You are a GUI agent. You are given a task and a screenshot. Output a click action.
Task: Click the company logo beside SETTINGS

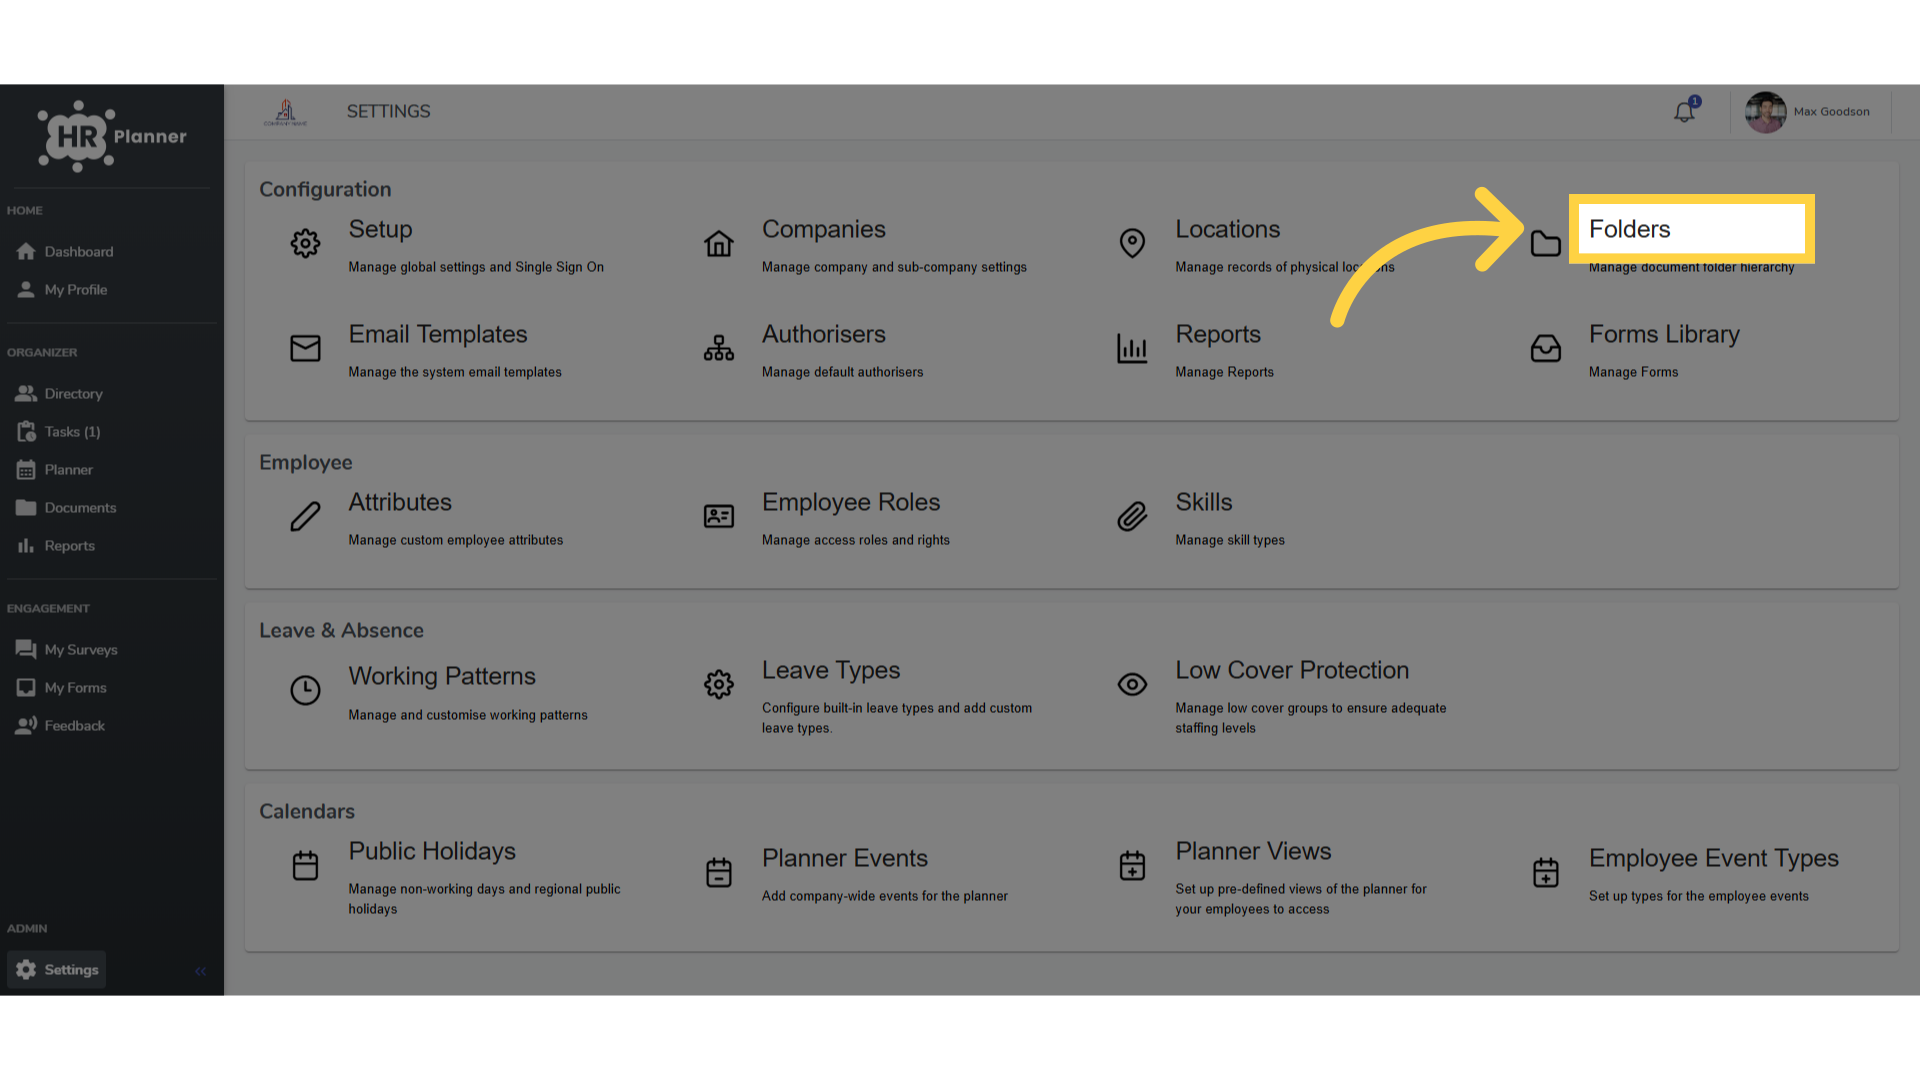[285, 112]
